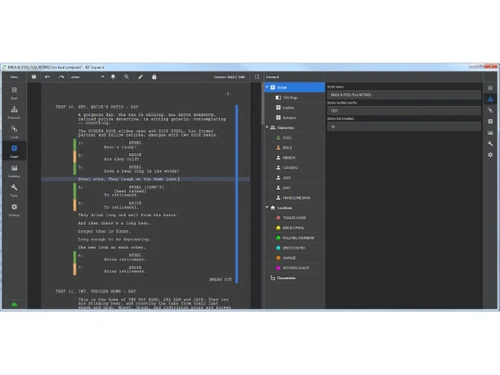Click the gear icon in right-side strip
This screenshot has height=375, width=500.
[490, 155]
